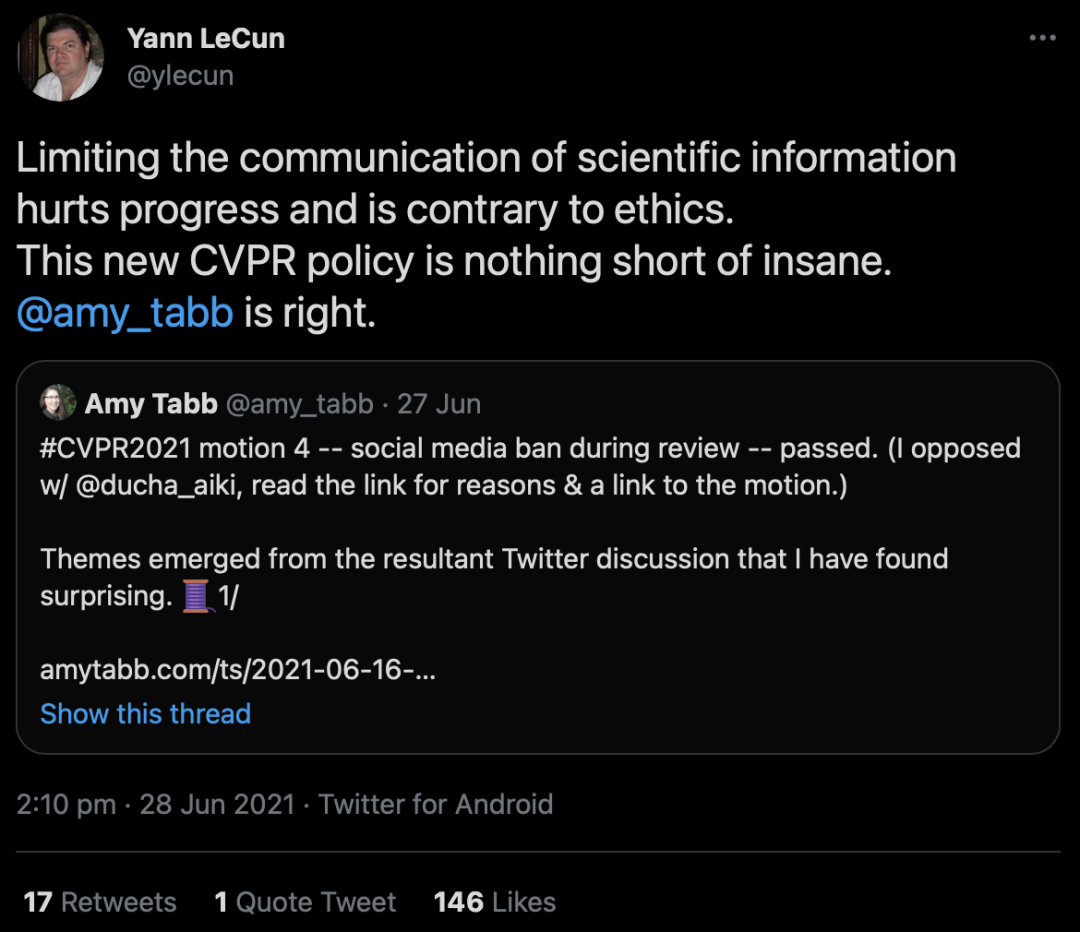The image size is (1080, 932).
Task: Follow the blue @amy_tabb mention in the tweet
Action: [125, 313]
